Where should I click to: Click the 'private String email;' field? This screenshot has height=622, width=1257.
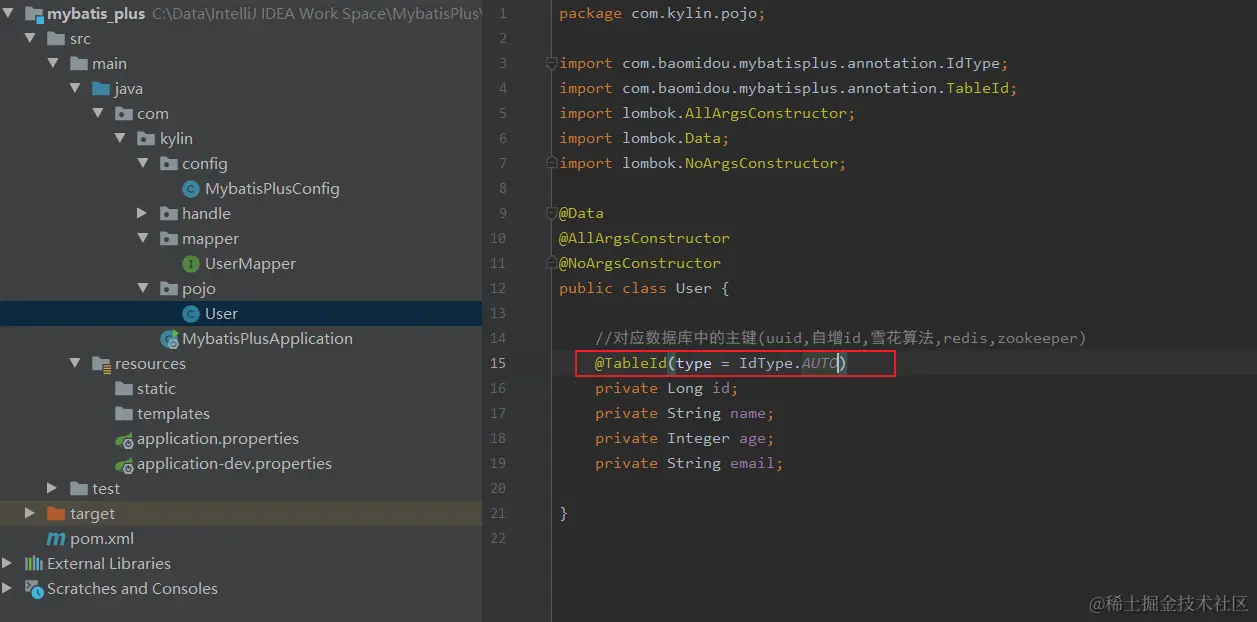pyautogui.click(x=689, y=463)
